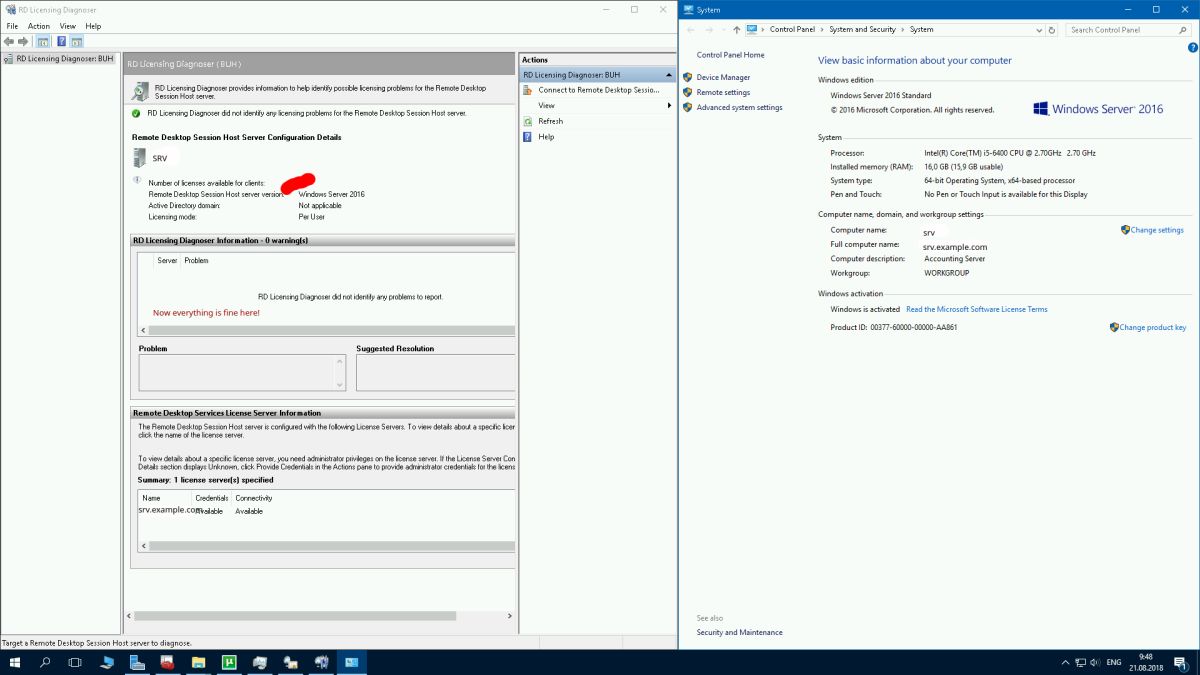
Task: Click the Back arrow in RD Licensing Diagnoser toolbar
Action: pyautogui.click(x=9, y=42)
